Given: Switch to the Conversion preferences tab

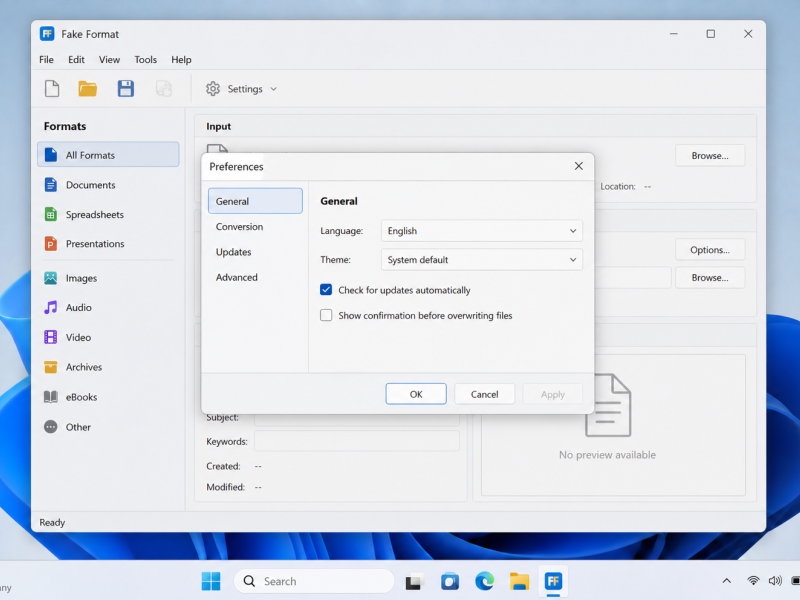Looking at the screenshot, I should pos(255,227).
